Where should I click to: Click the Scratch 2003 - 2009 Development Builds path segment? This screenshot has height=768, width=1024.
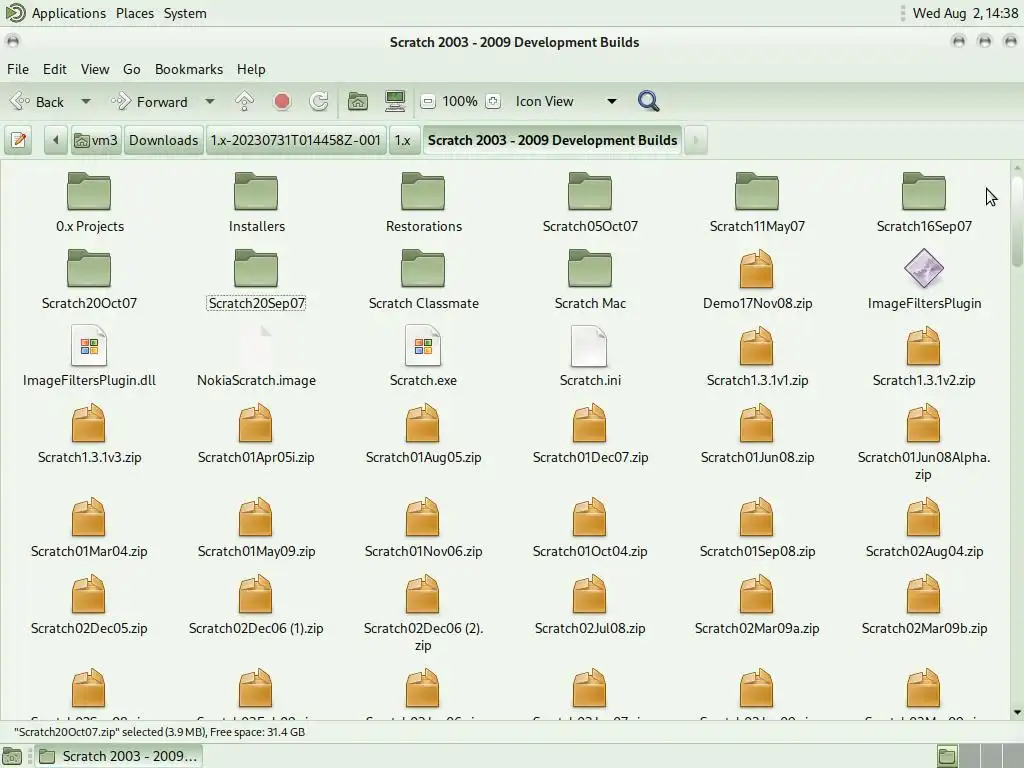click(x=552, y=140)
